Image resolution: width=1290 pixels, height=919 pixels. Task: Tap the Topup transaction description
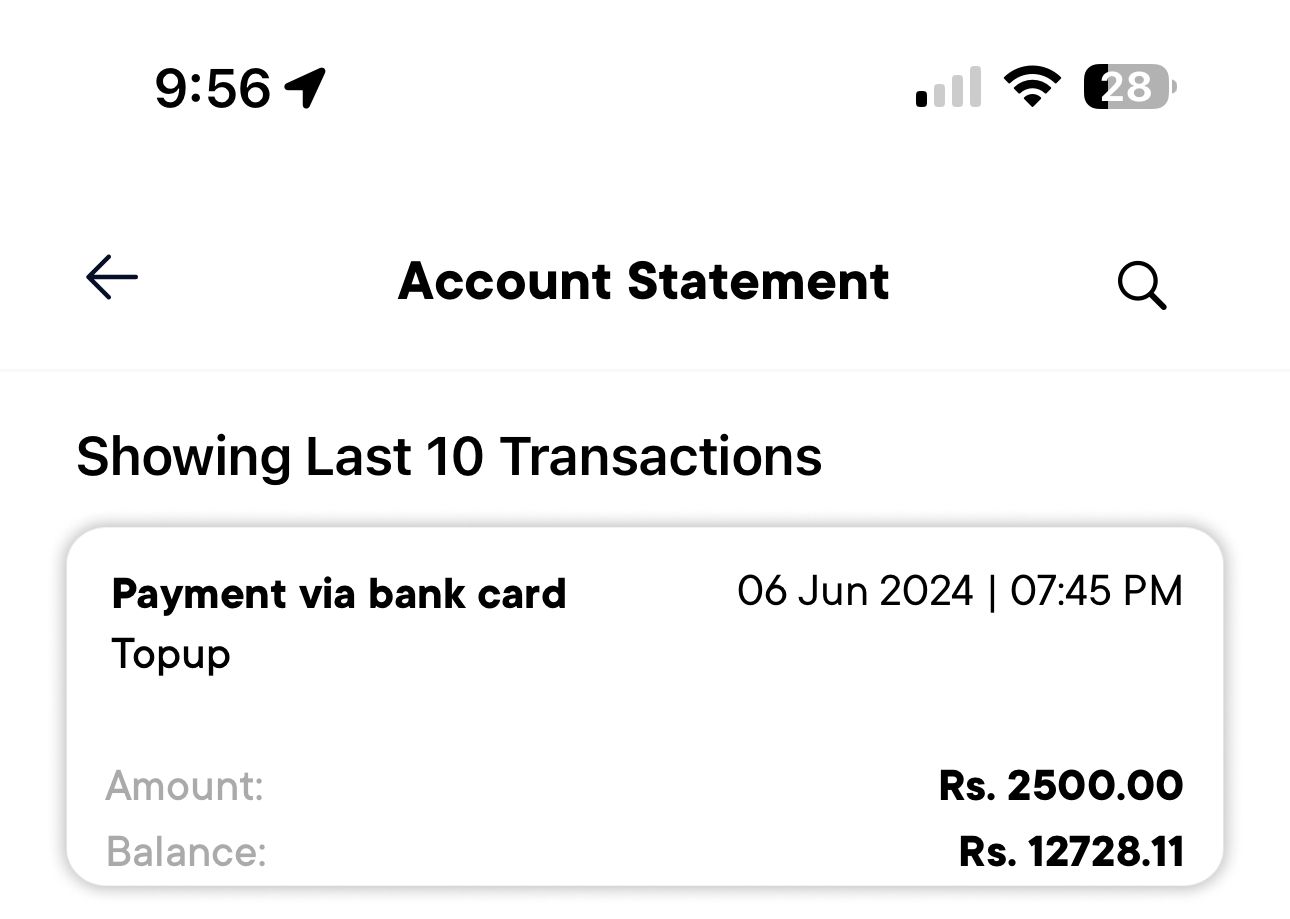pyautogui.click(x=171, y=655)
